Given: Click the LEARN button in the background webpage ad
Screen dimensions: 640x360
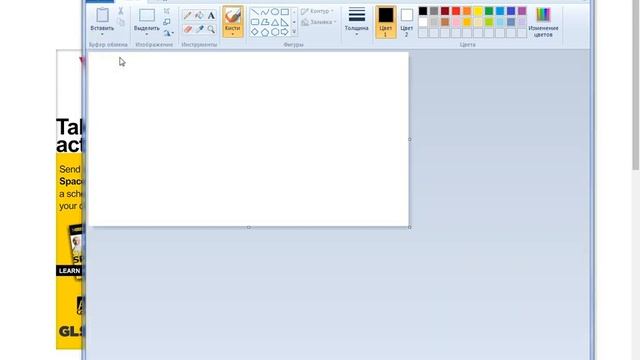Looking at the screenshot, I should [x=69, y=271].
